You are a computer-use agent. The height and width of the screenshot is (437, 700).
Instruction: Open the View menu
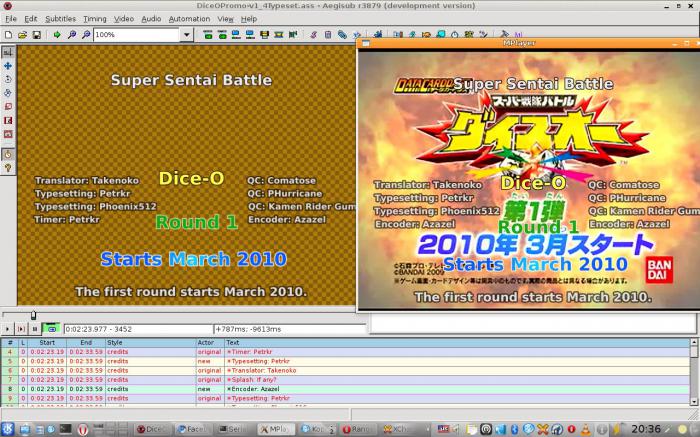tap(225, 19)
